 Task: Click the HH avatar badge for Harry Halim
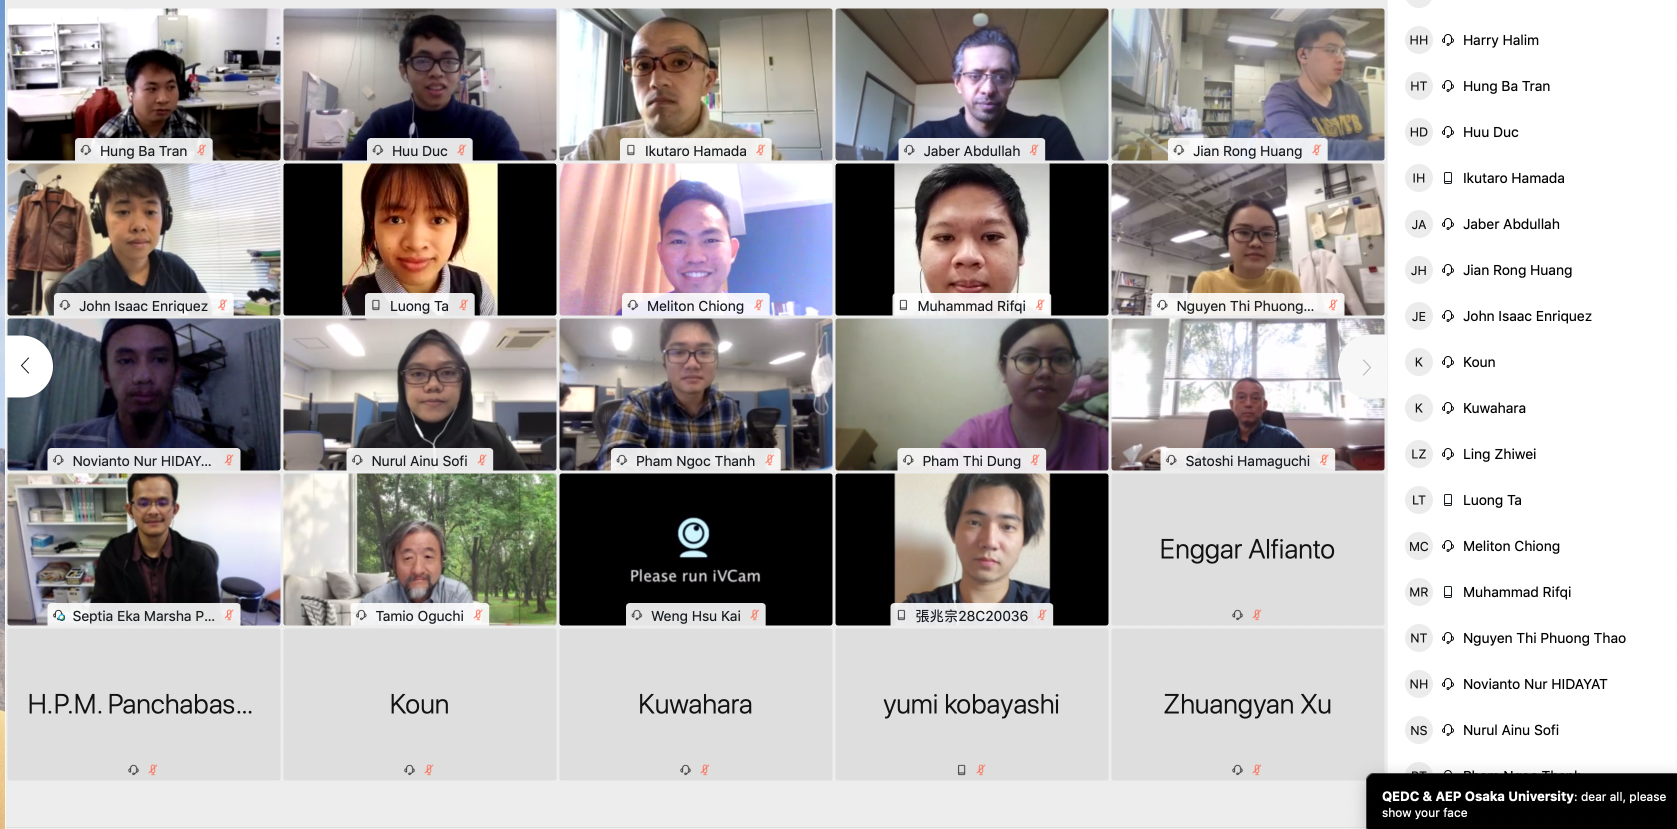(x=1418, y=40)
